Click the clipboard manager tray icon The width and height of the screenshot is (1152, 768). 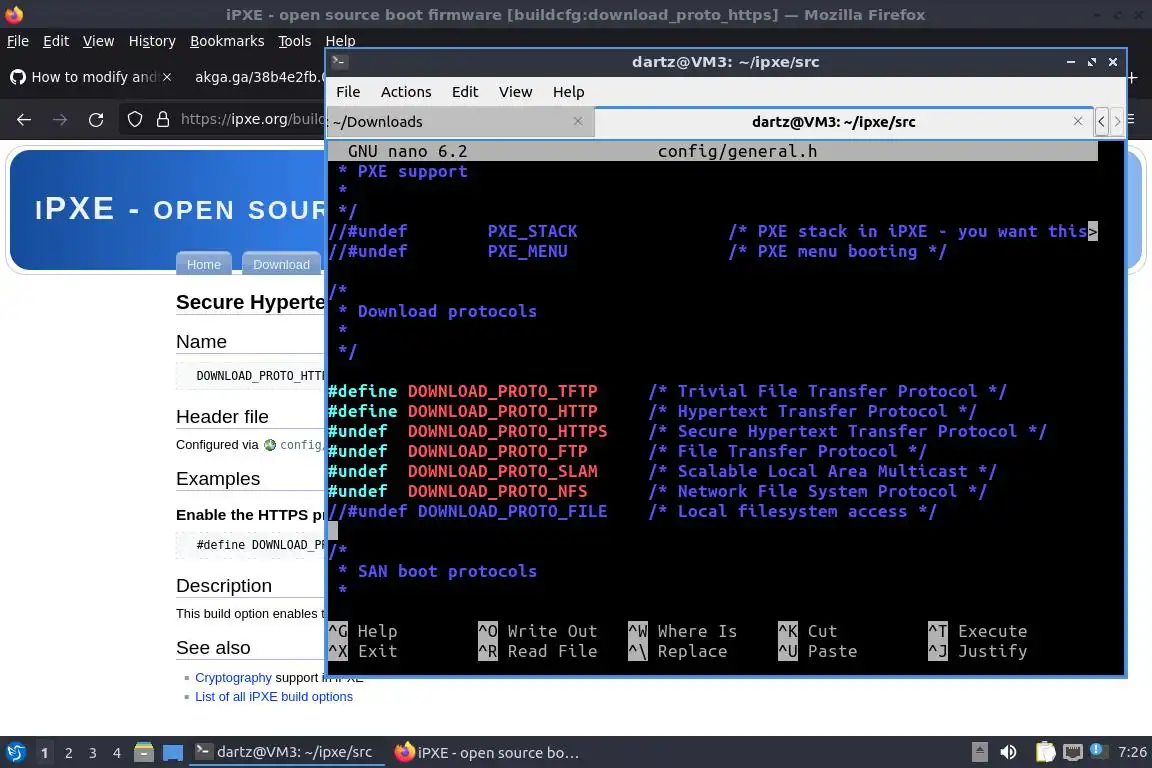pos(1045,753)
